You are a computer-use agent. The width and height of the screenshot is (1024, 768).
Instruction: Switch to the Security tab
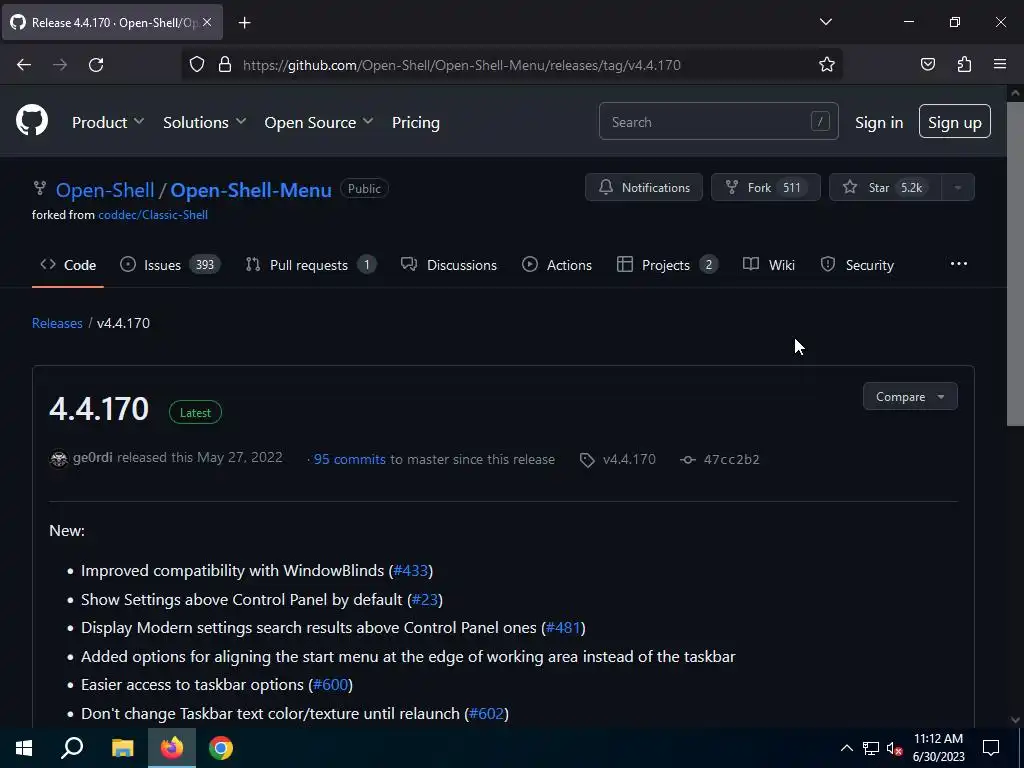[x=857, y=265]
